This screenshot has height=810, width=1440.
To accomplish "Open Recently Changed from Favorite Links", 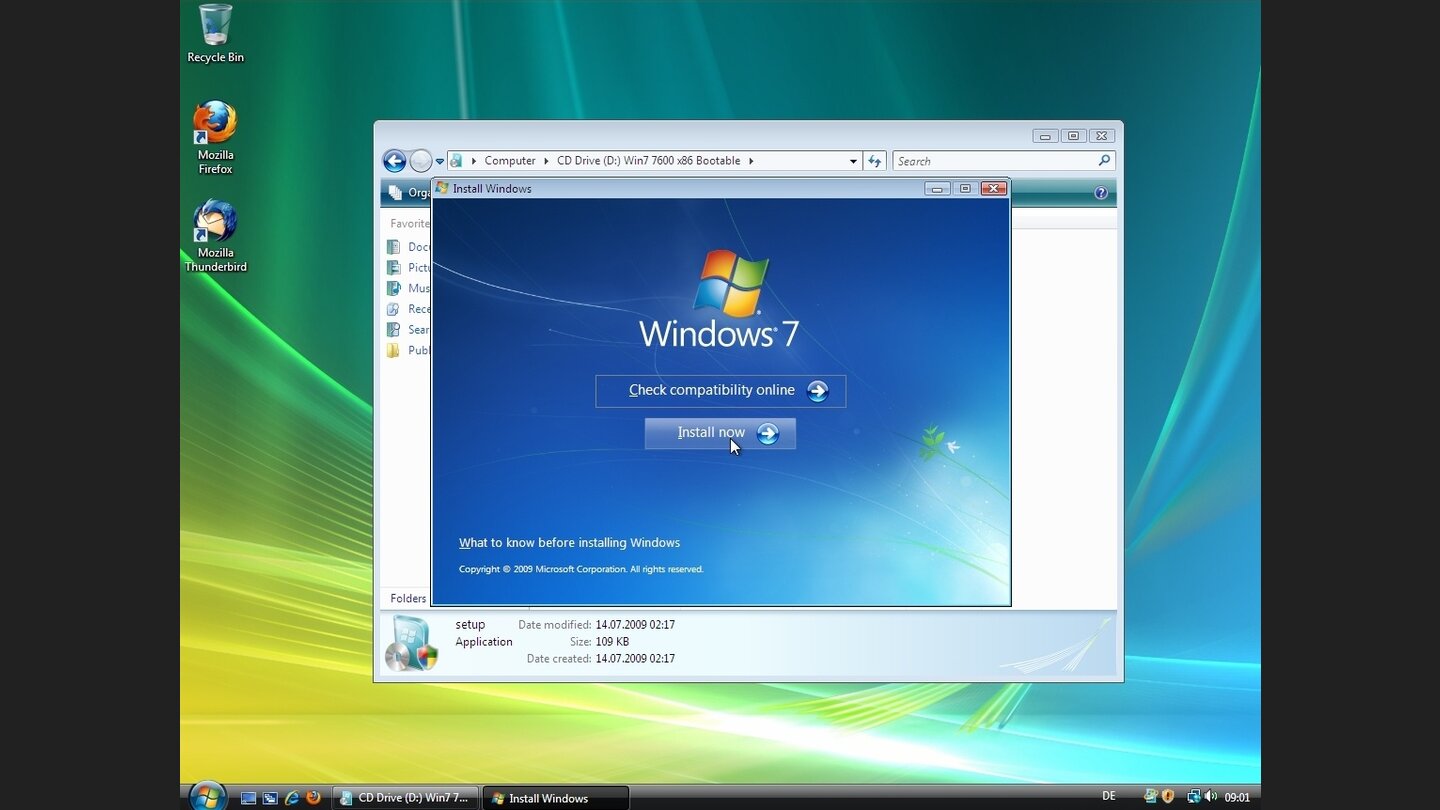I will (408, 309).
